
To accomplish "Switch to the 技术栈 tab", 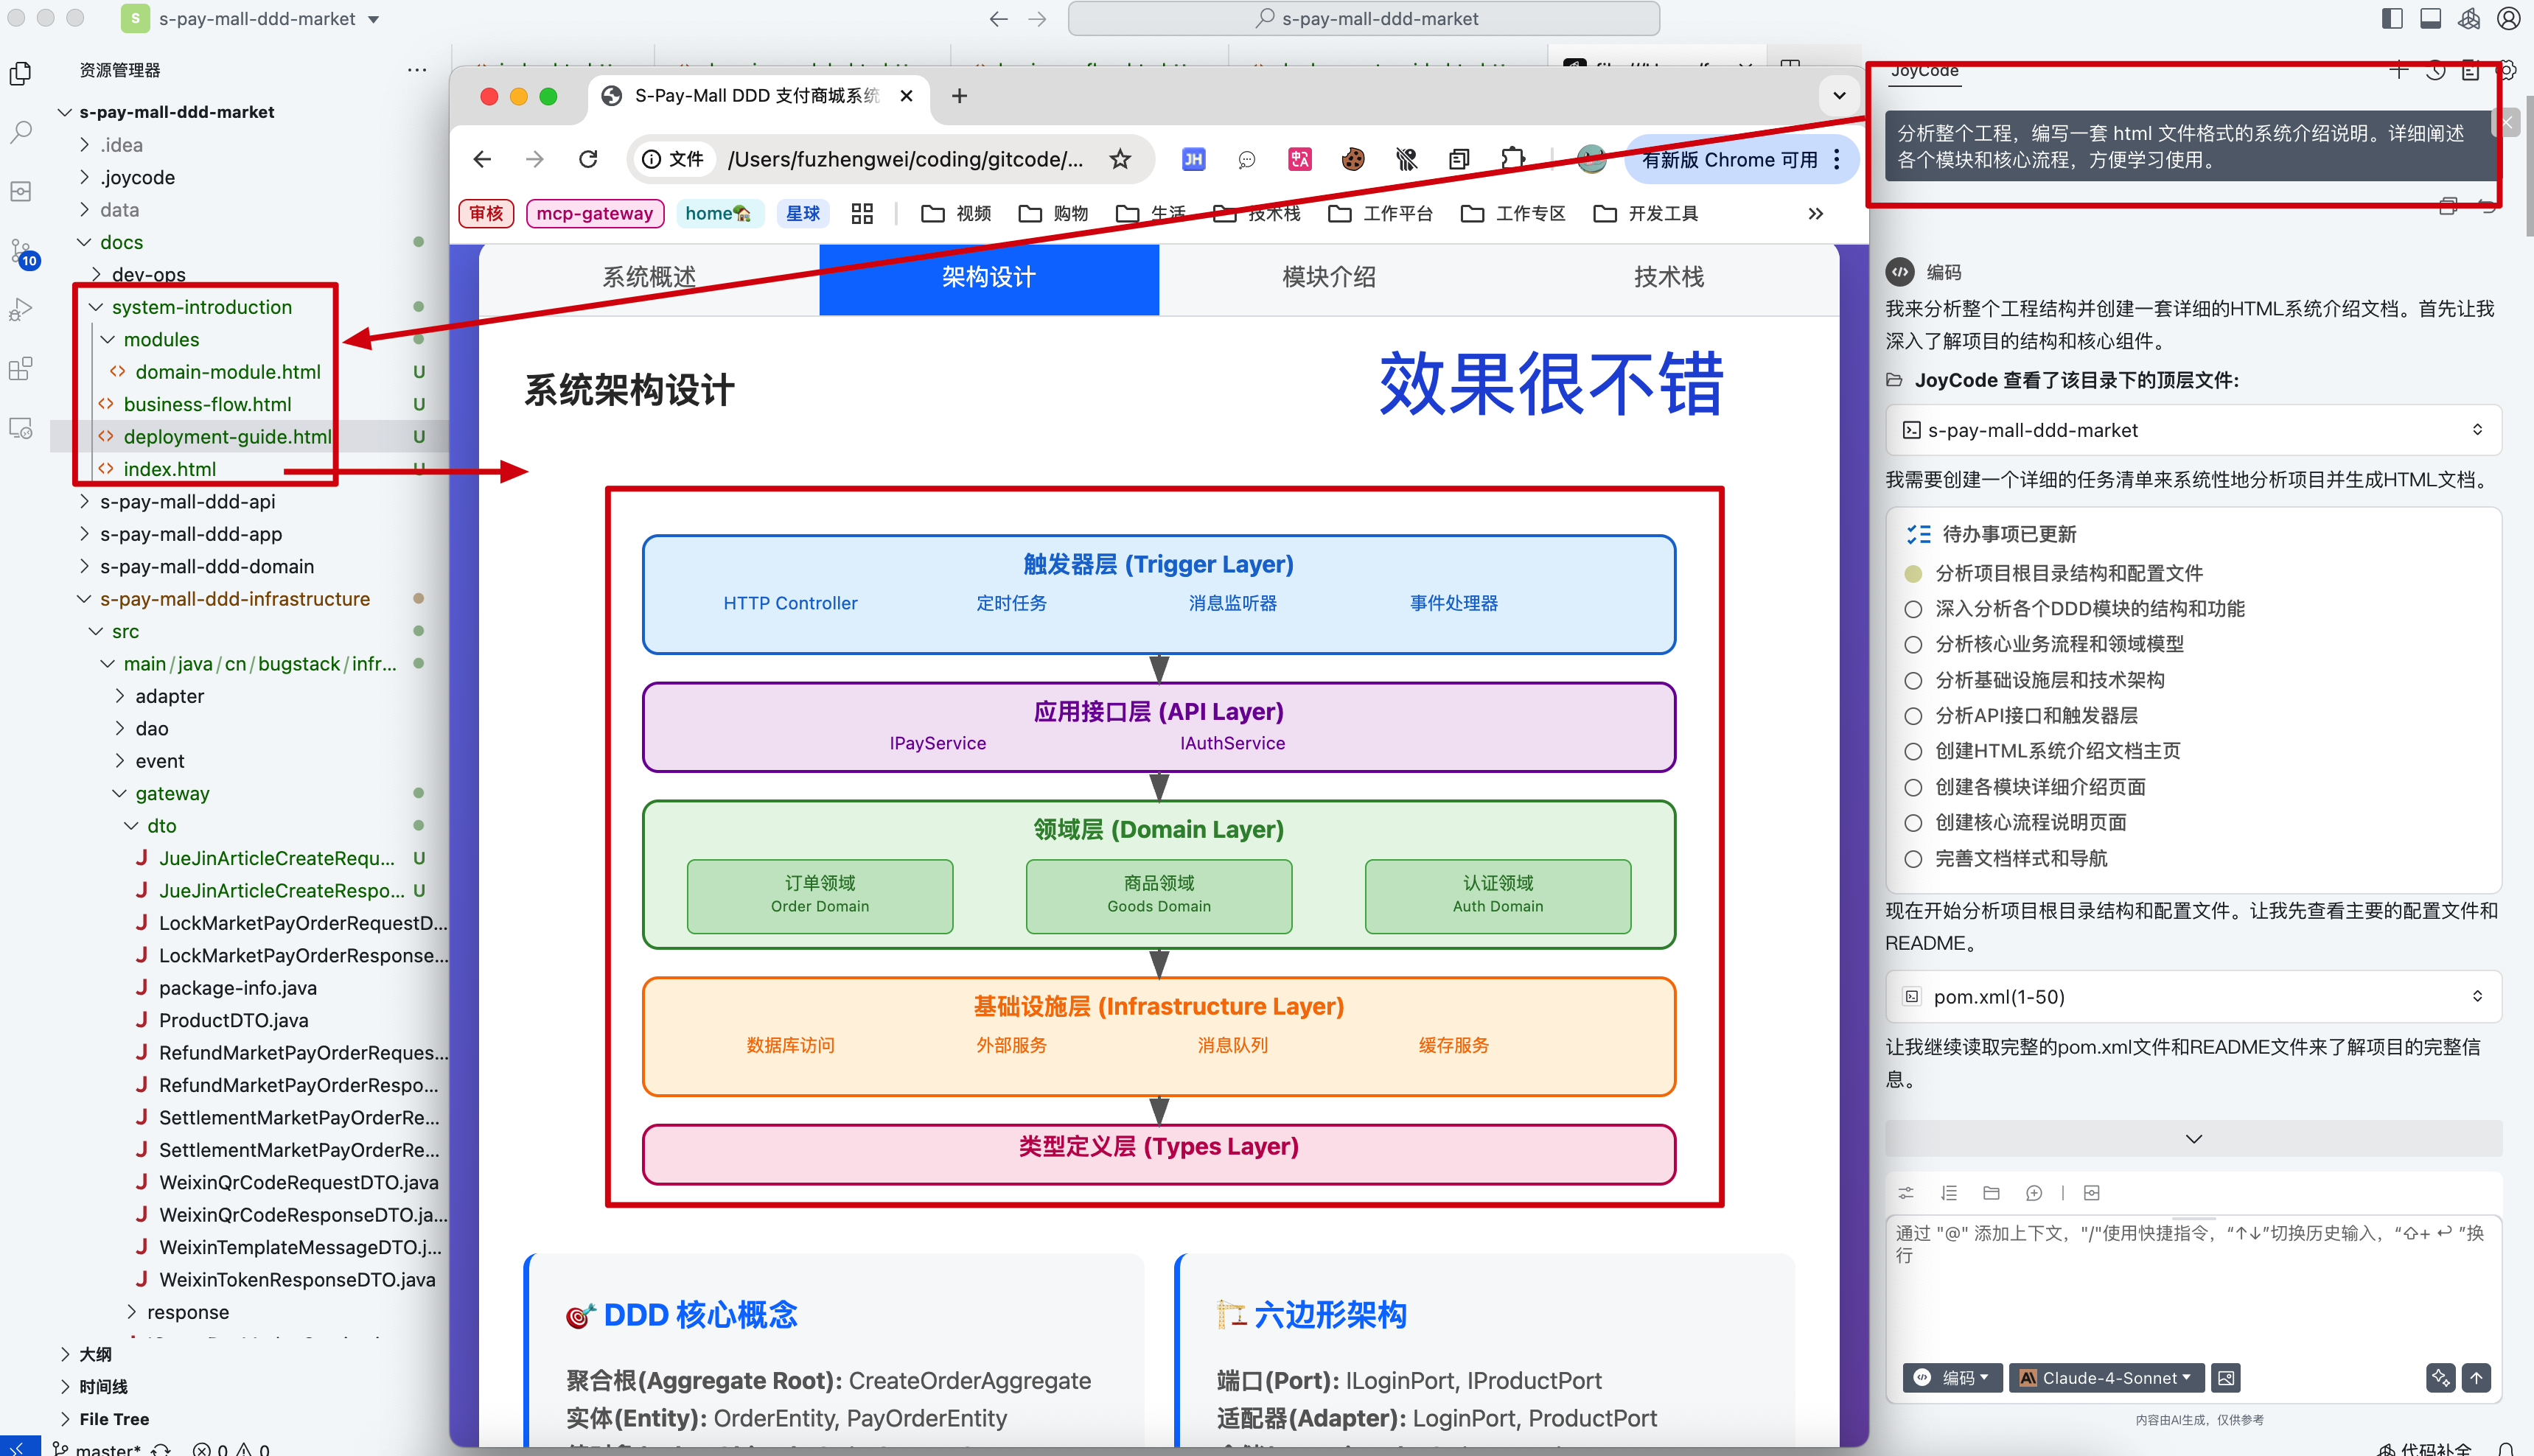I will pos(1668,277).
